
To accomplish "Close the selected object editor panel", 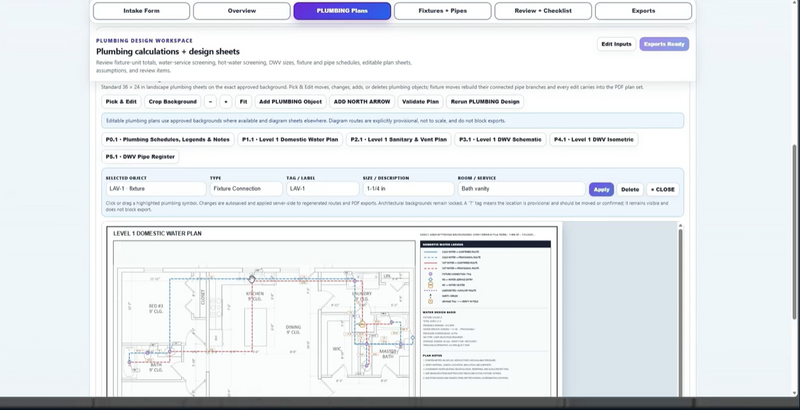I will [x=663, y=189].
